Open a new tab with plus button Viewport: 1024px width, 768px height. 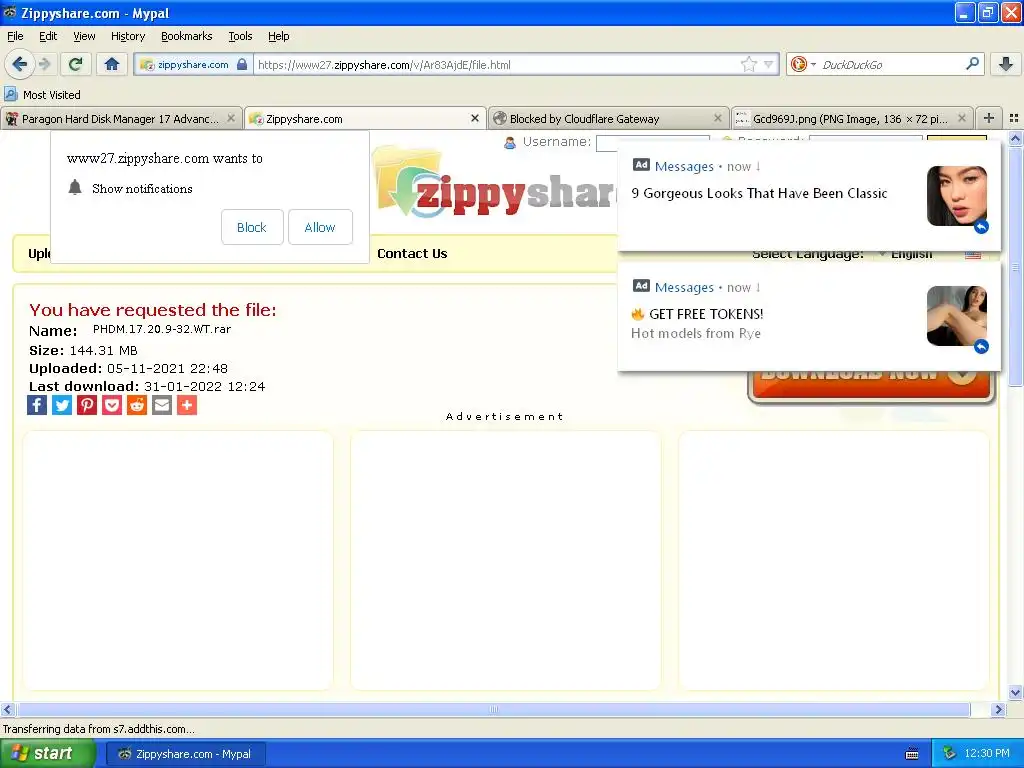[x=989, y=118]
